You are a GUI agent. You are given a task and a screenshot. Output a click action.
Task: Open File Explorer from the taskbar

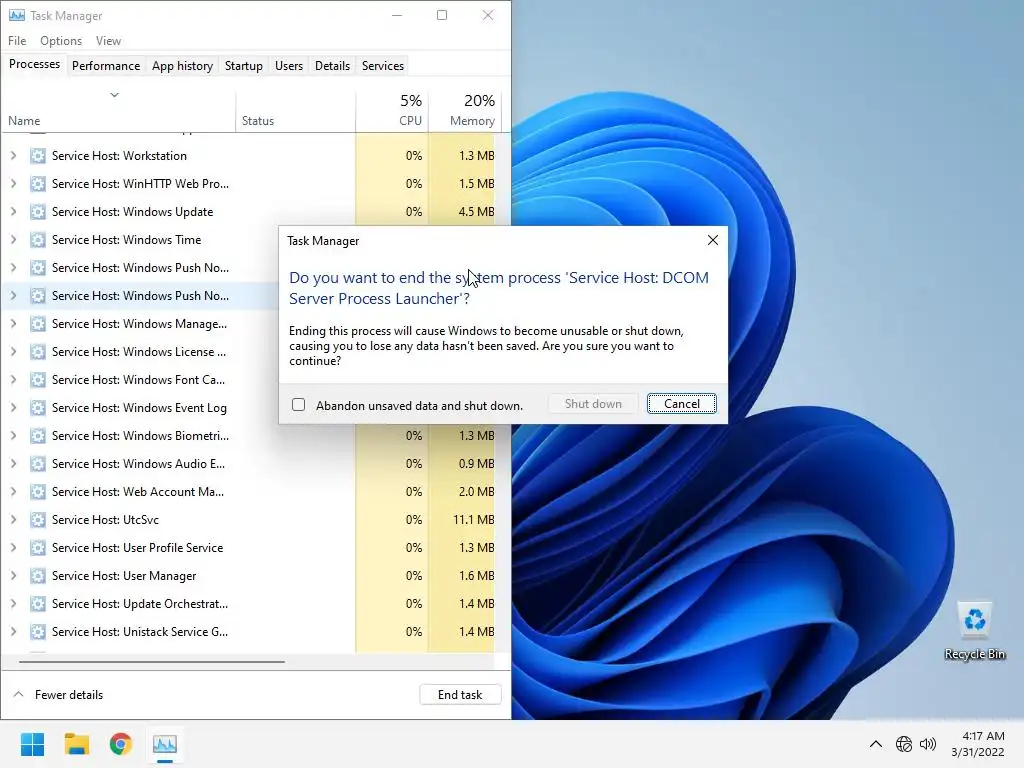pos(76,744)
